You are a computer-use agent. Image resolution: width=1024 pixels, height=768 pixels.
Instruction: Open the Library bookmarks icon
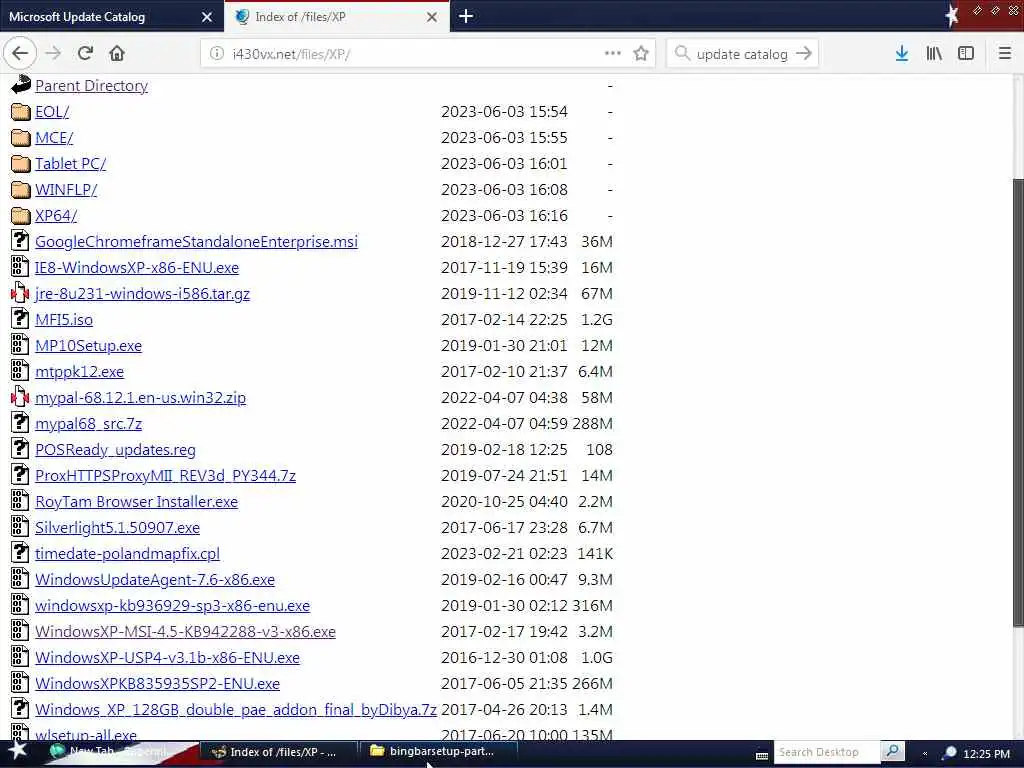(x=934, y=54)
